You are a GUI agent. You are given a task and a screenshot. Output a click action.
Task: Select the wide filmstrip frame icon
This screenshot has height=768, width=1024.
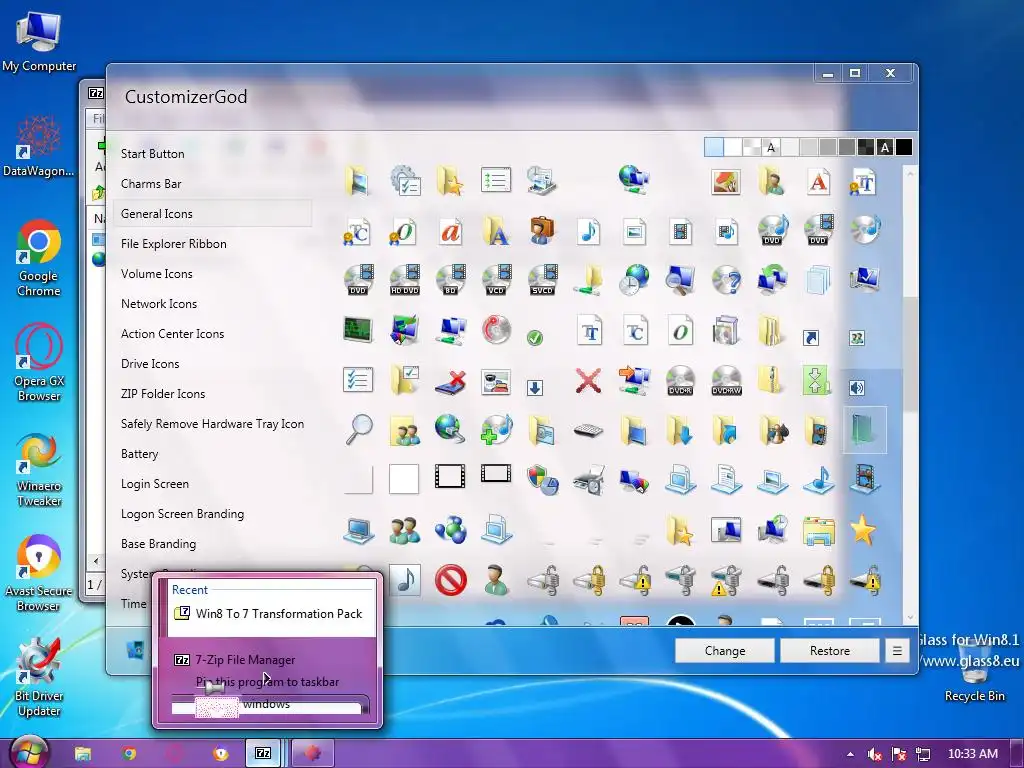click(496, 473)
